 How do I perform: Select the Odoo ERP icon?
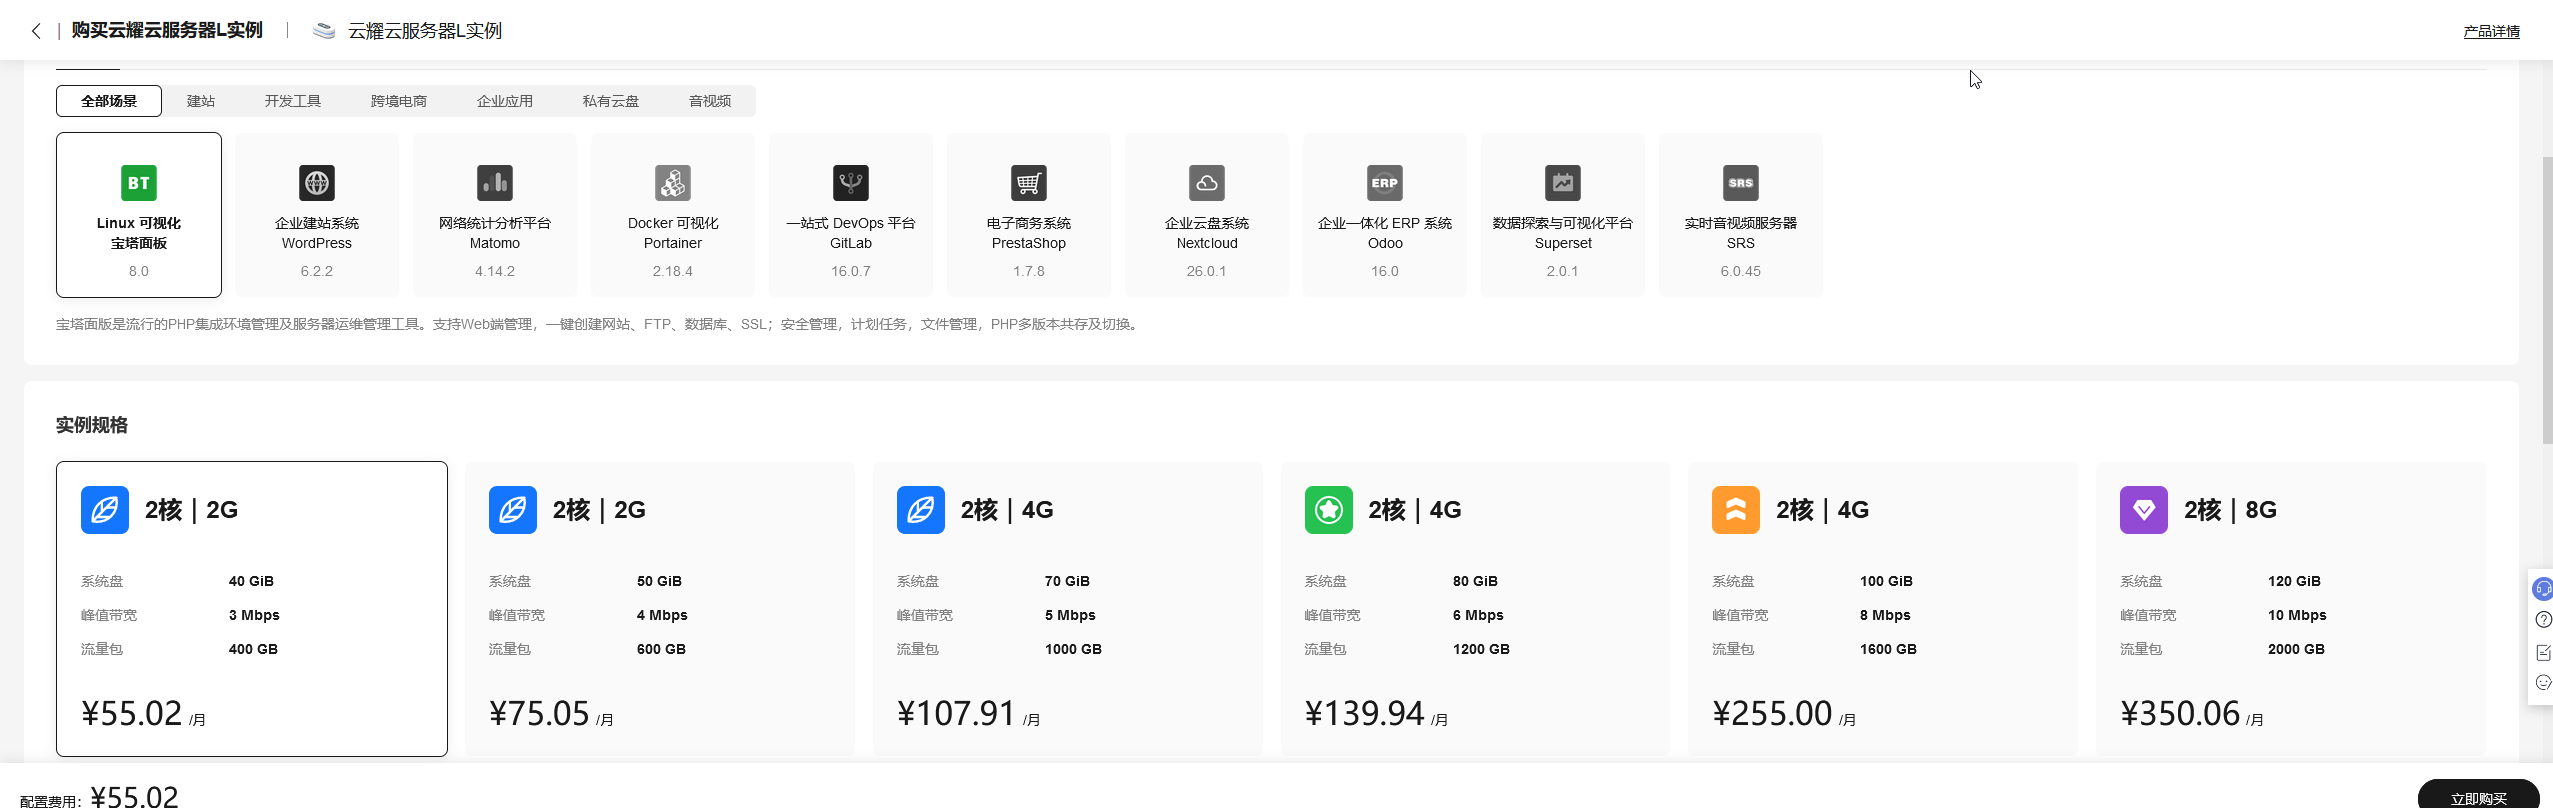pyautogui.click(x=1385, y=183)
